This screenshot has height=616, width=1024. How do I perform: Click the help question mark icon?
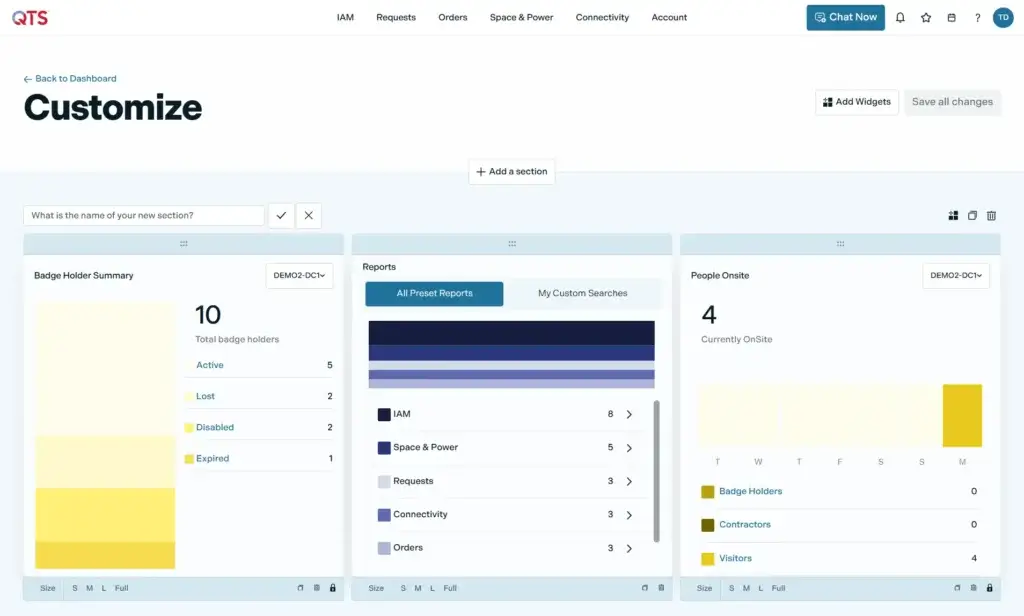point(977,18)
